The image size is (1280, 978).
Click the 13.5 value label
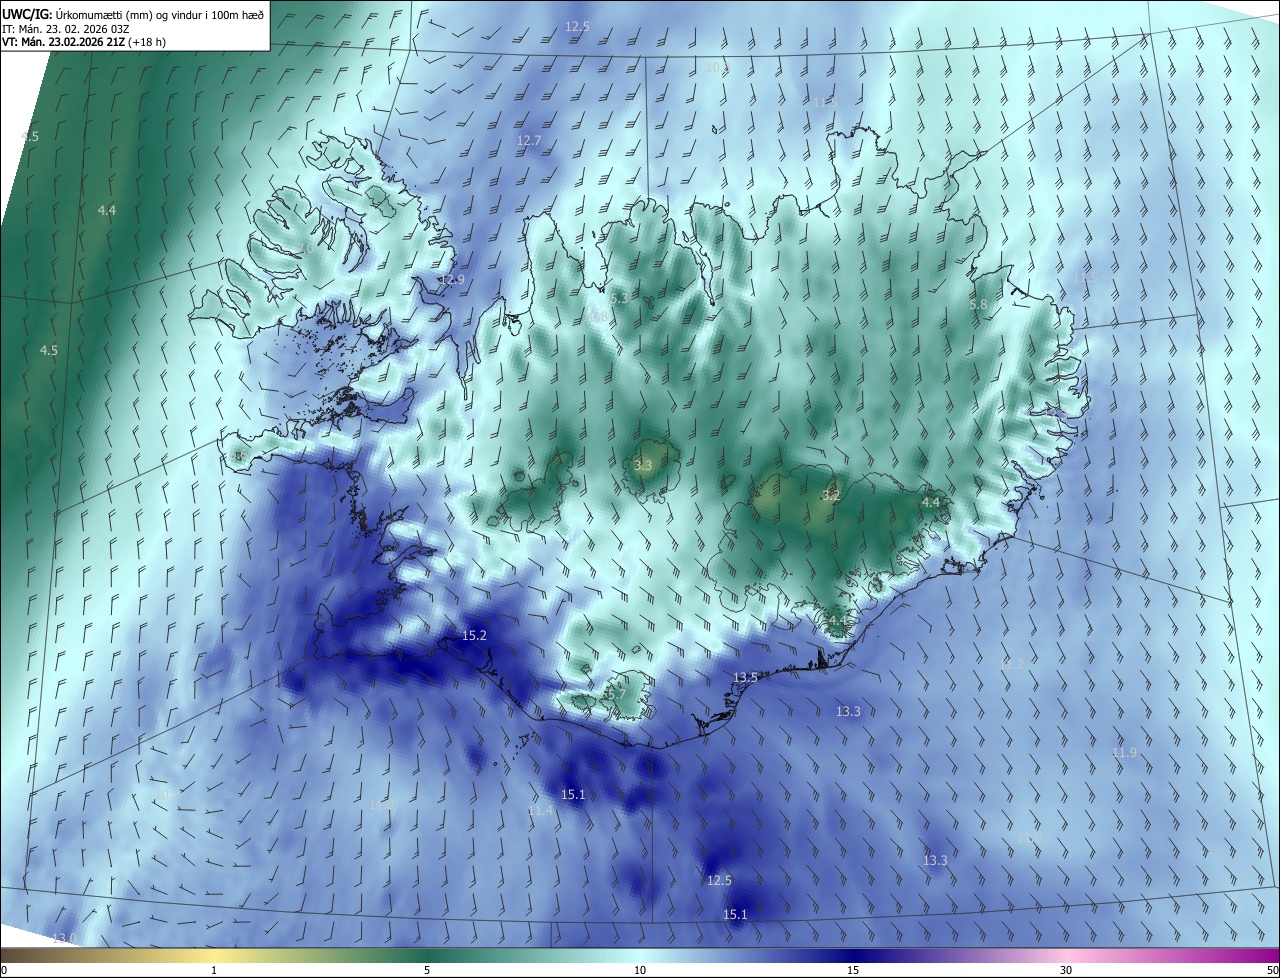[746, 678]
